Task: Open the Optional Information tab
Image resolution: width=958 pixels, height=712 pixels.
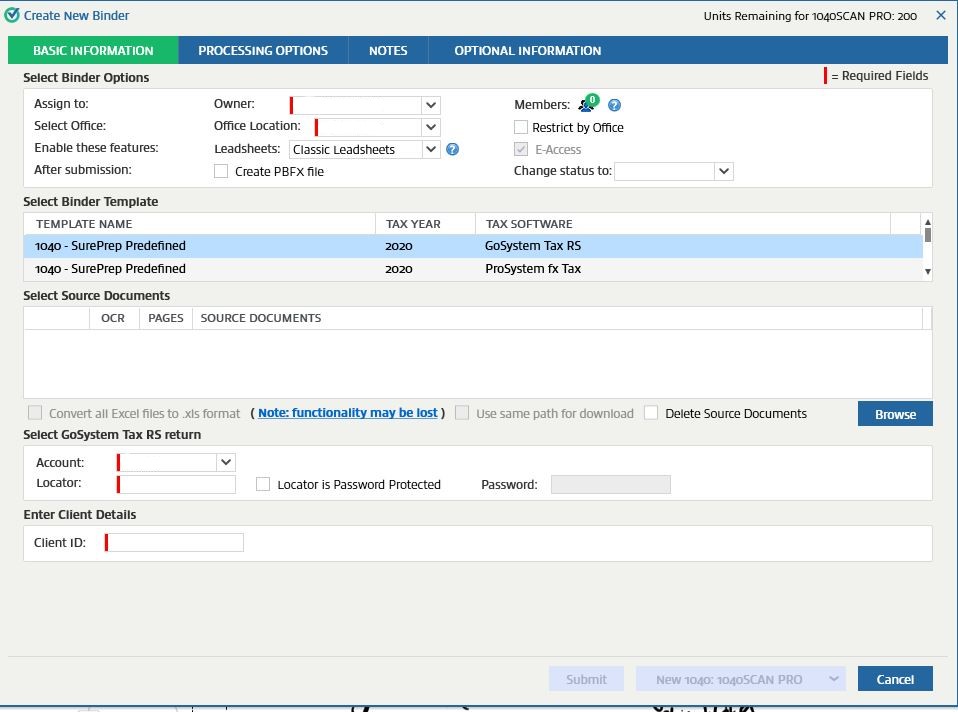Action: click(x=528, y=51)
